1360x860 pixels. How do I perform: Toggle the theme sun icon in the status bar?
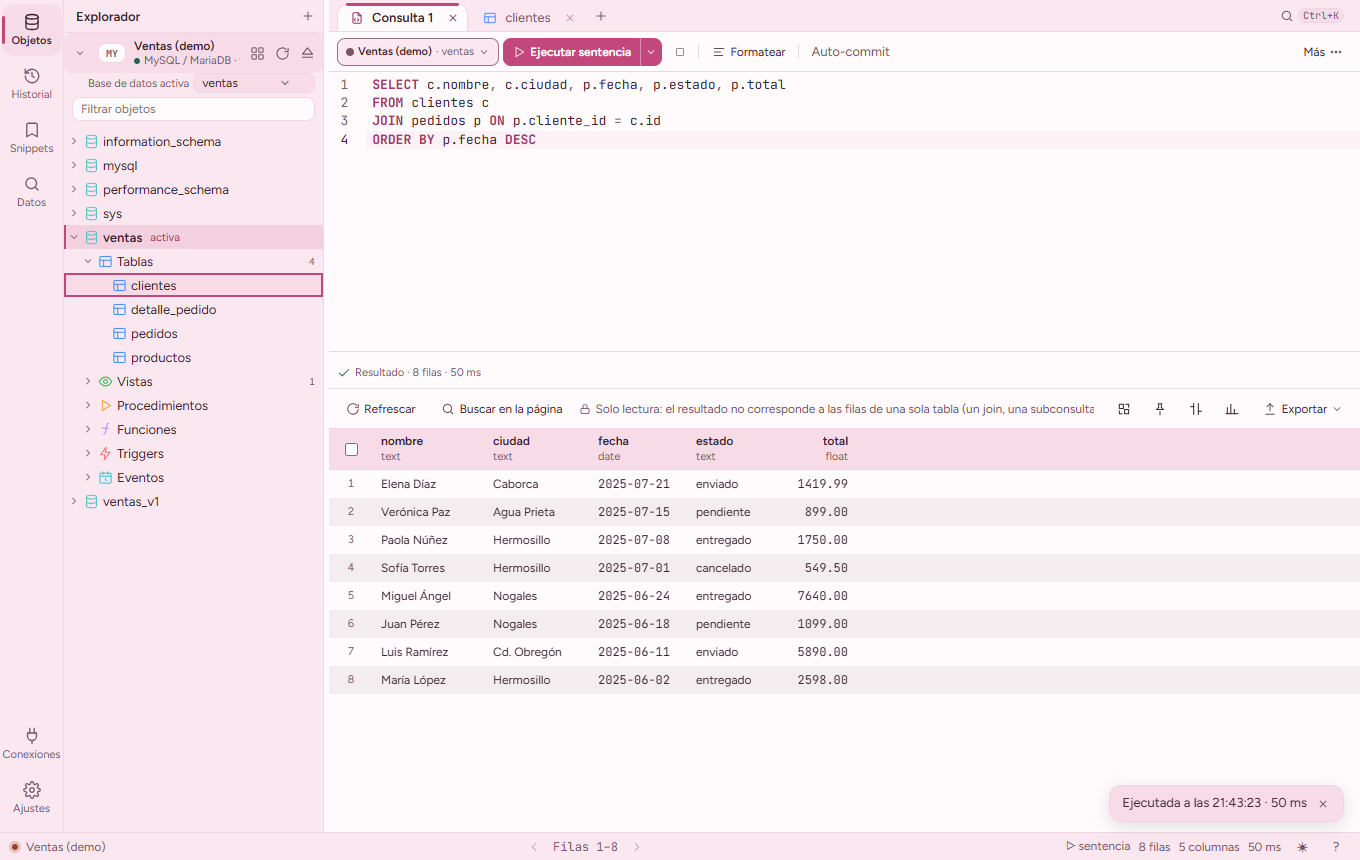click(1303, 847)
